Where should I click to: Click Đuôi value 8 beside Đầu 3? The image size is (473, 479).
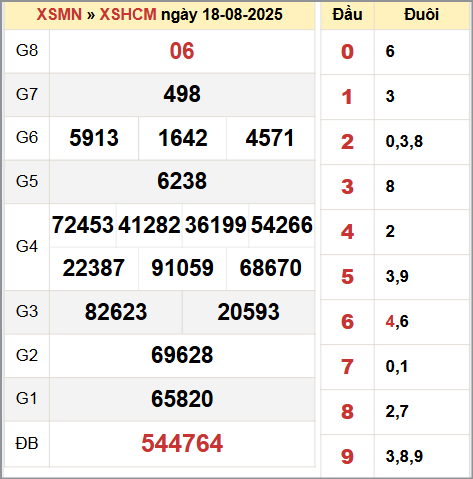coord(390,186)
